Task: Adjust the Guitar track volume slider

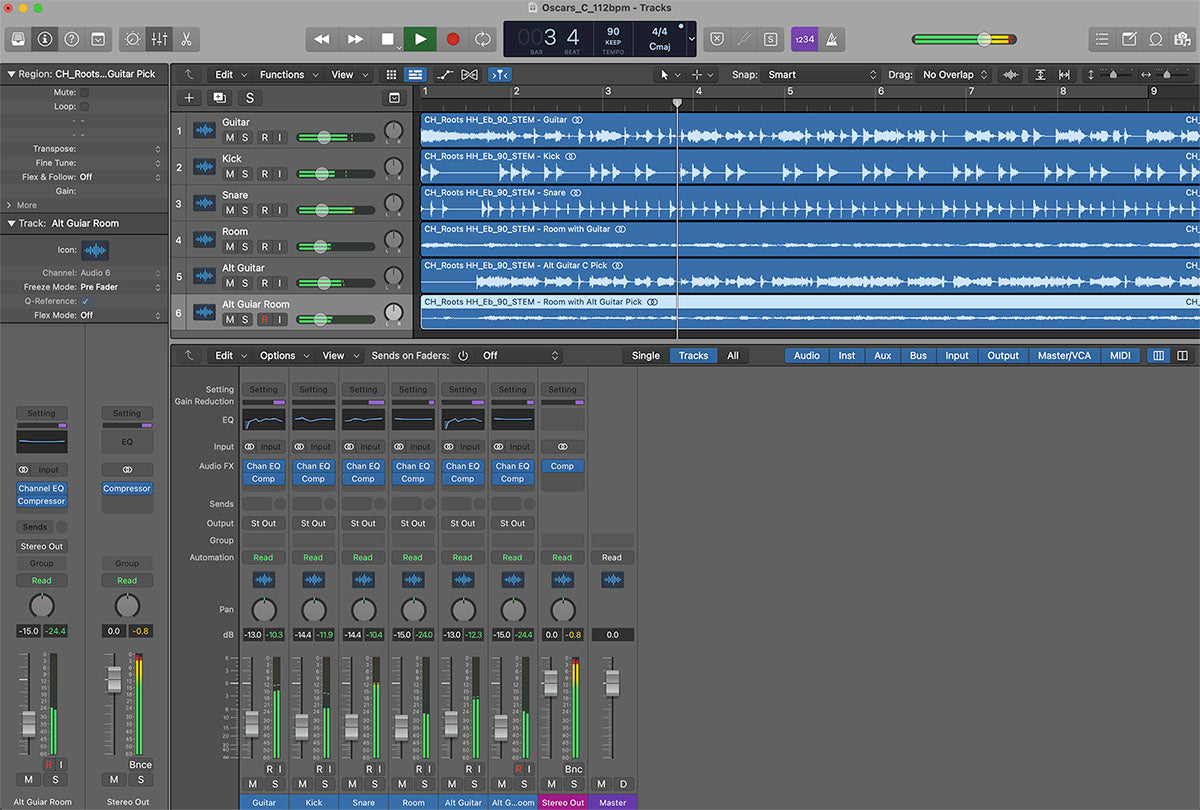Action: point(323,138)
